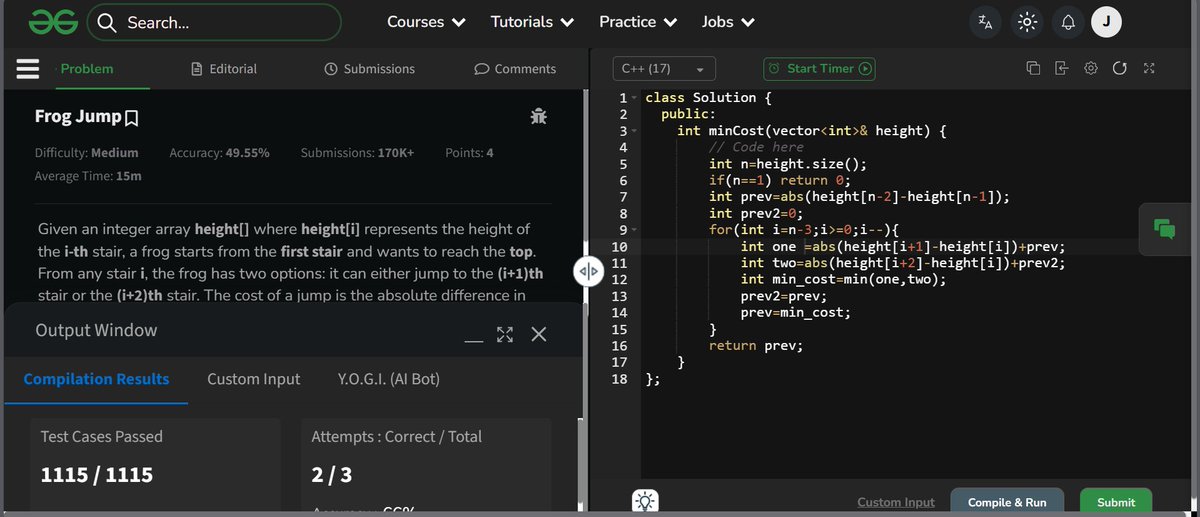
Task: Open the hamburger sidebar menu
Action: click(27, 69)
